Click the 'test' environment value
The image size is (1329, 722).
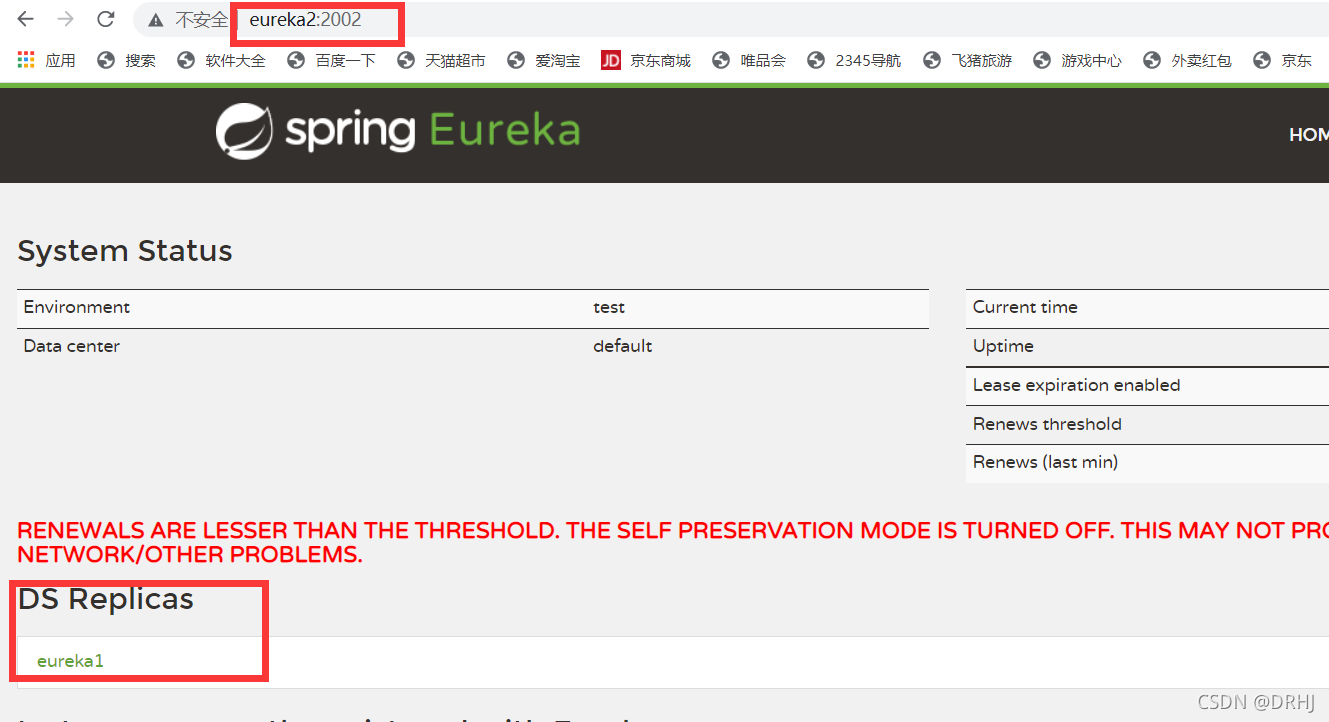pyautogui.click(x=609, y=307)
